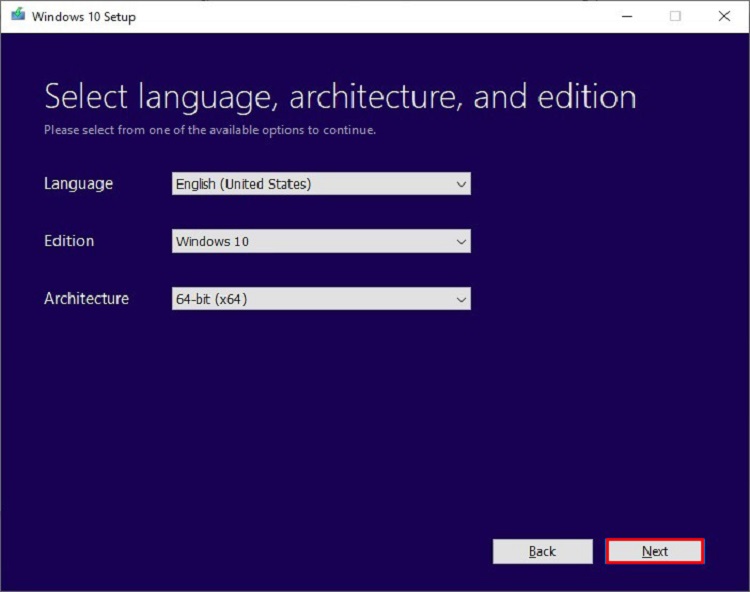Click the Windows 10 Setup title bar icon
750x592 pixels.
pyautogui.click(x=16, y=16)
